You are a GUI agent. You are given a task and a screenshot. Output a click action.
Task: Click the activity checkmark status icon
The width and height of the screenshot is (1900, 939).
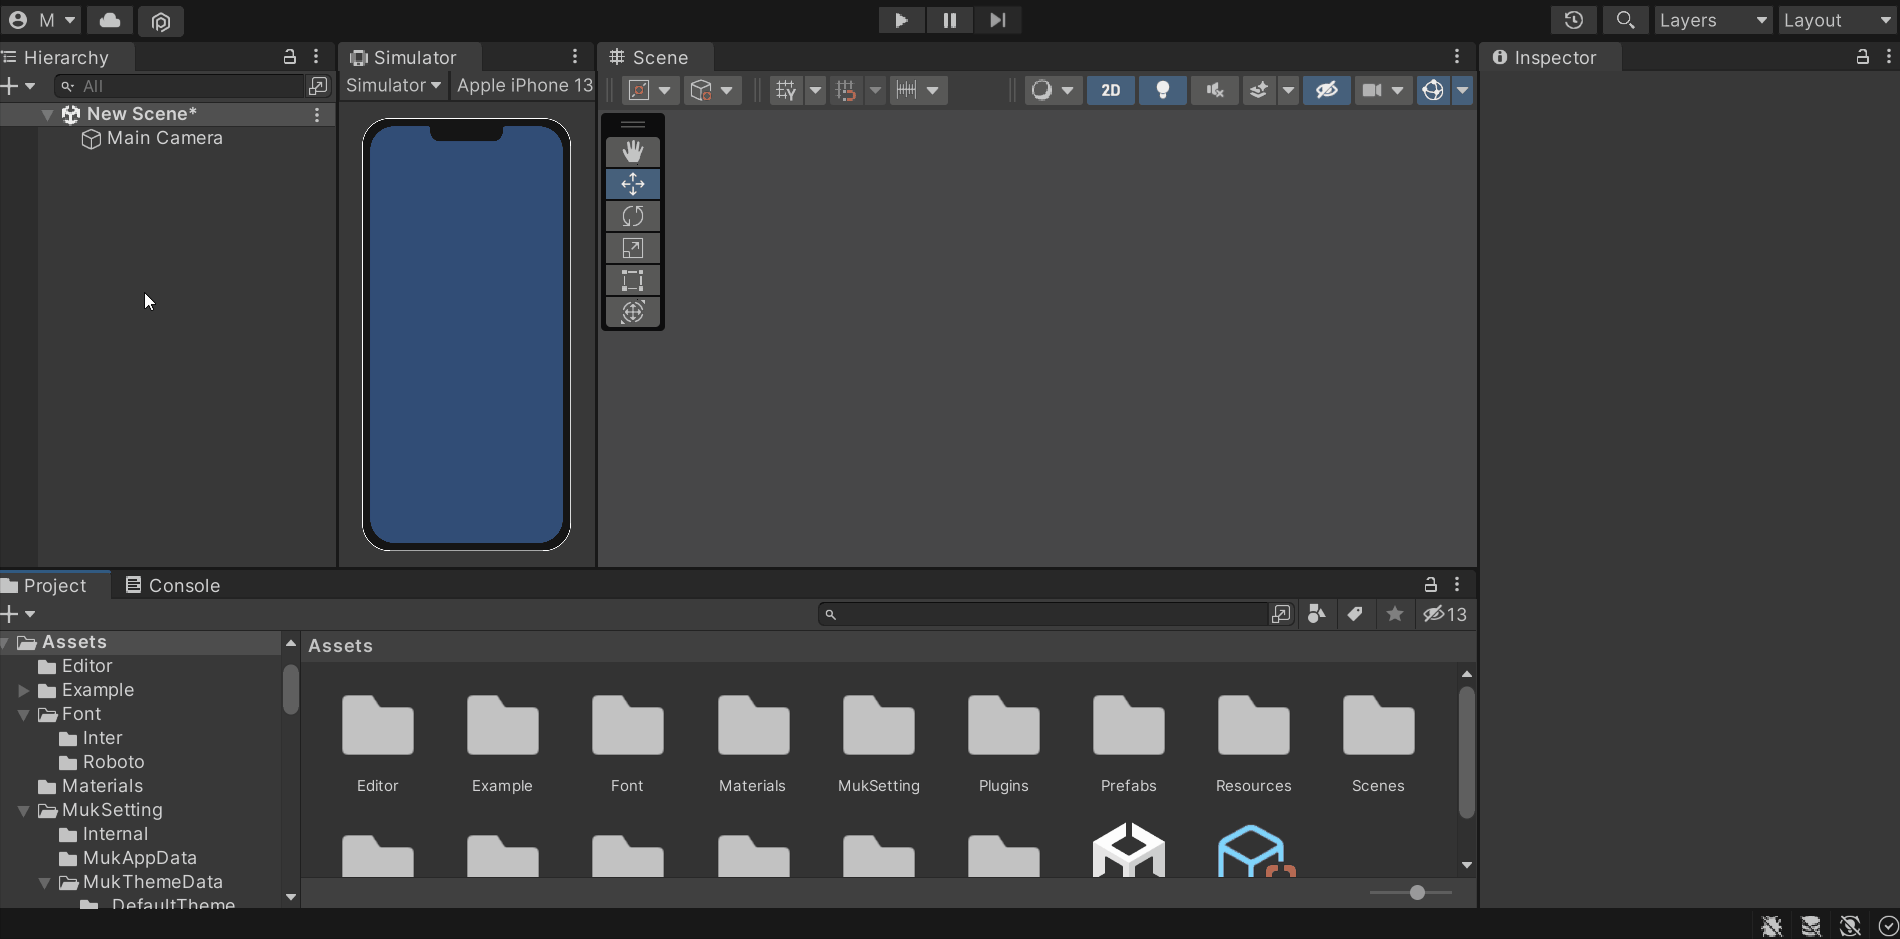coord(1888,926)
